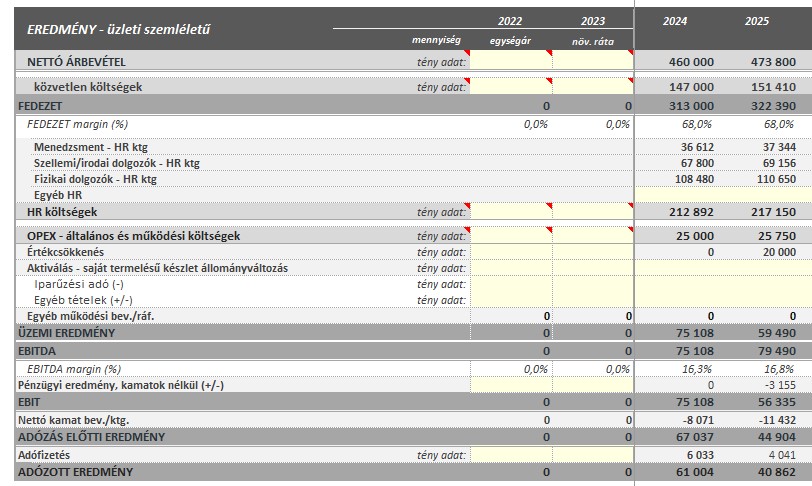
Task: Click the mennyiség subheader
Action: 436,40
